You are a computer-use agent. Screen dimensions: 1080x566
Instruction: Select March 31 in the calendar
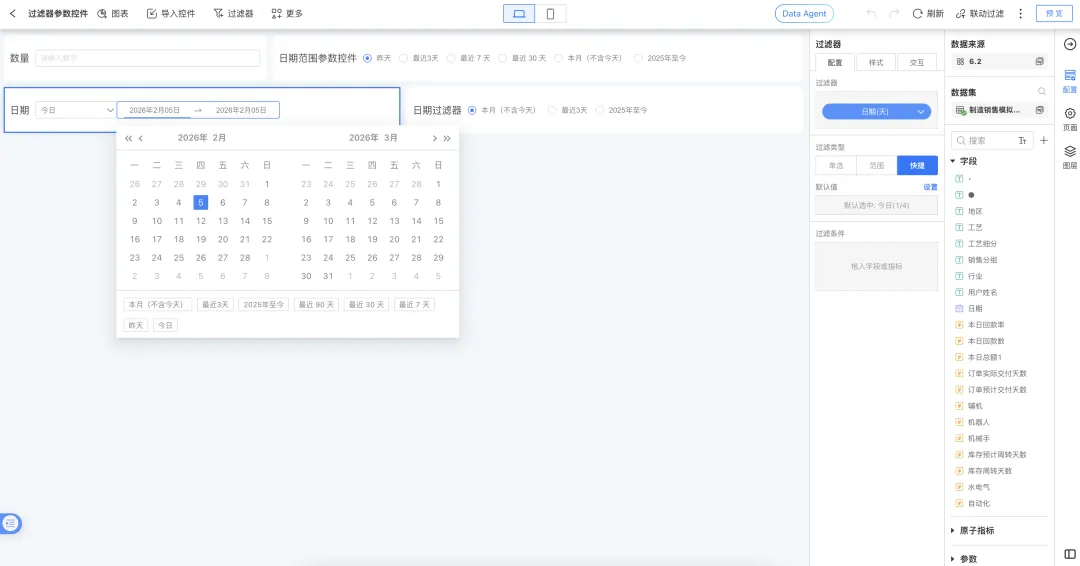(328, 276)
